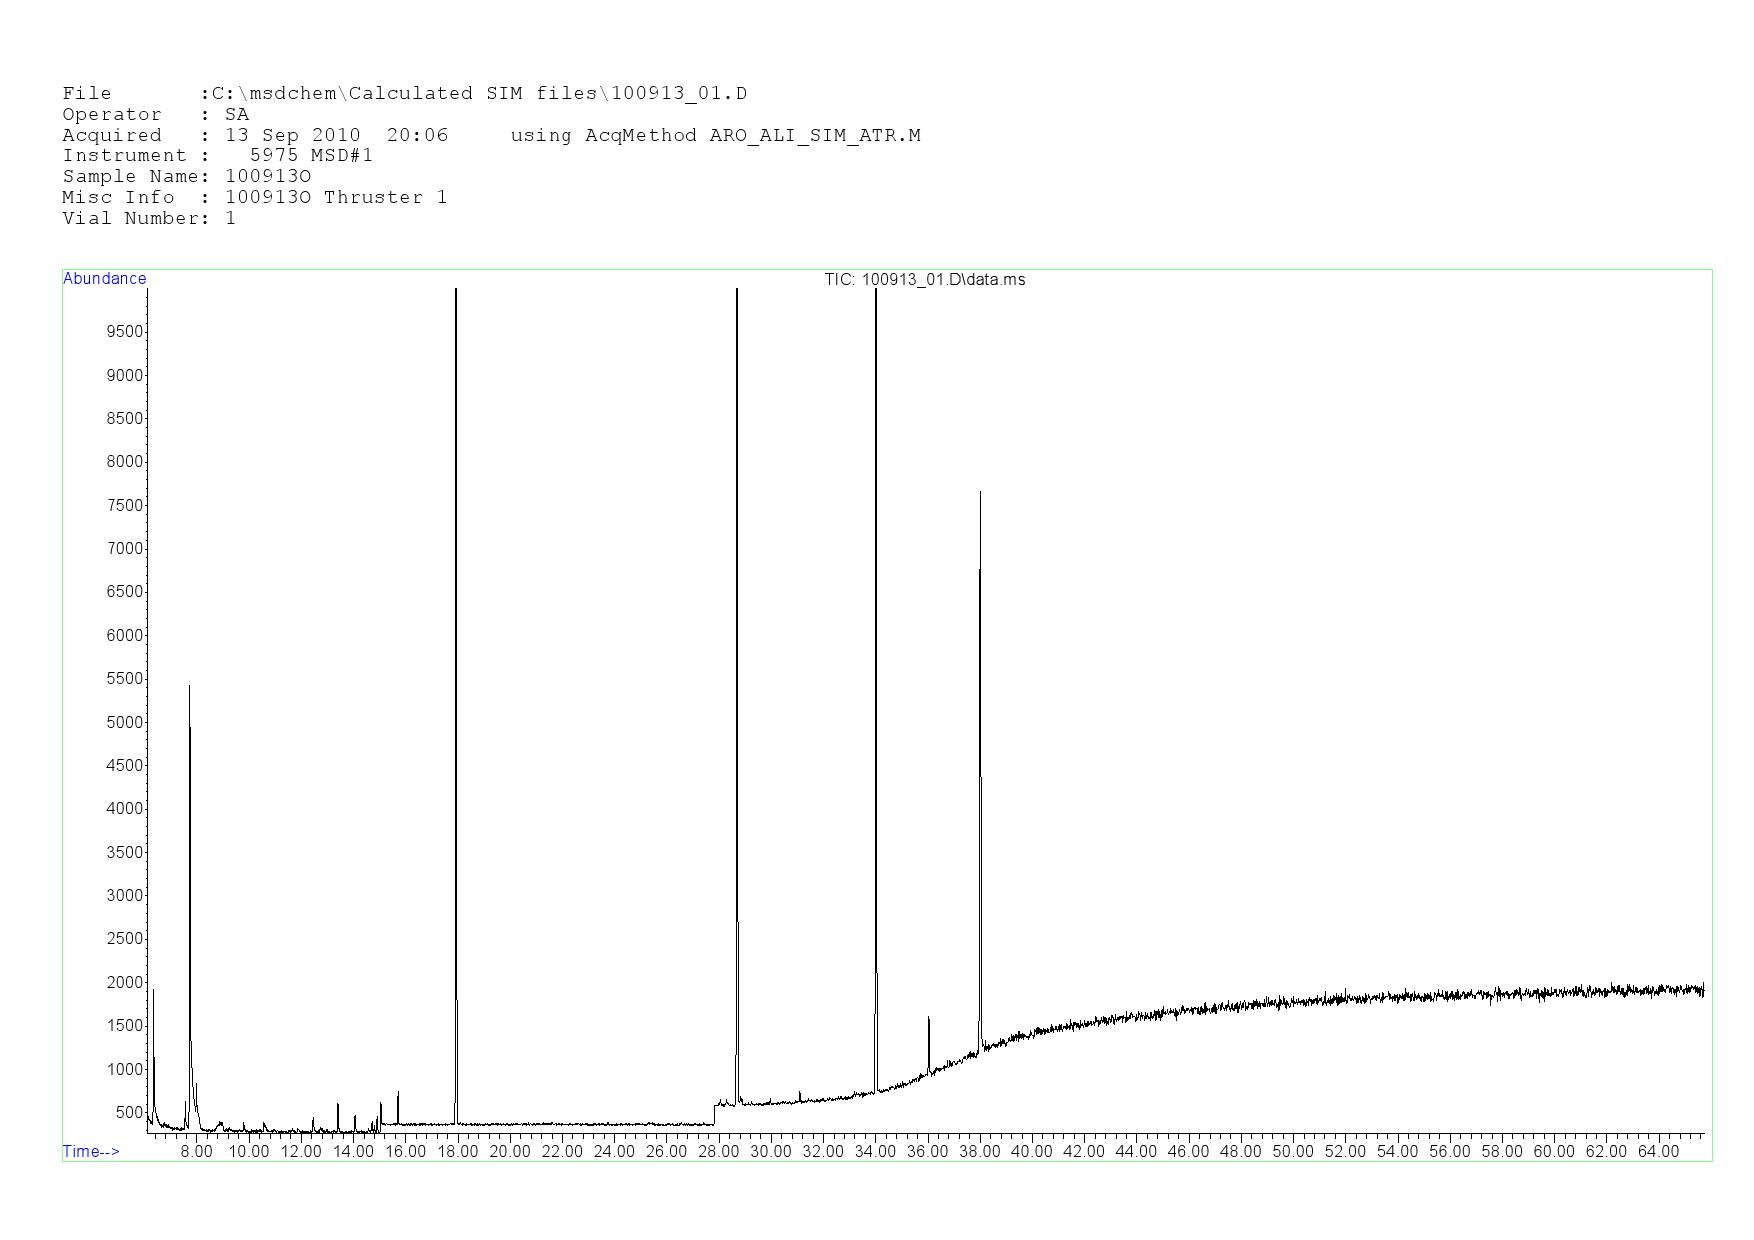
Task: Click the Misc Info text Thruster 1
Action: point(385,198)
